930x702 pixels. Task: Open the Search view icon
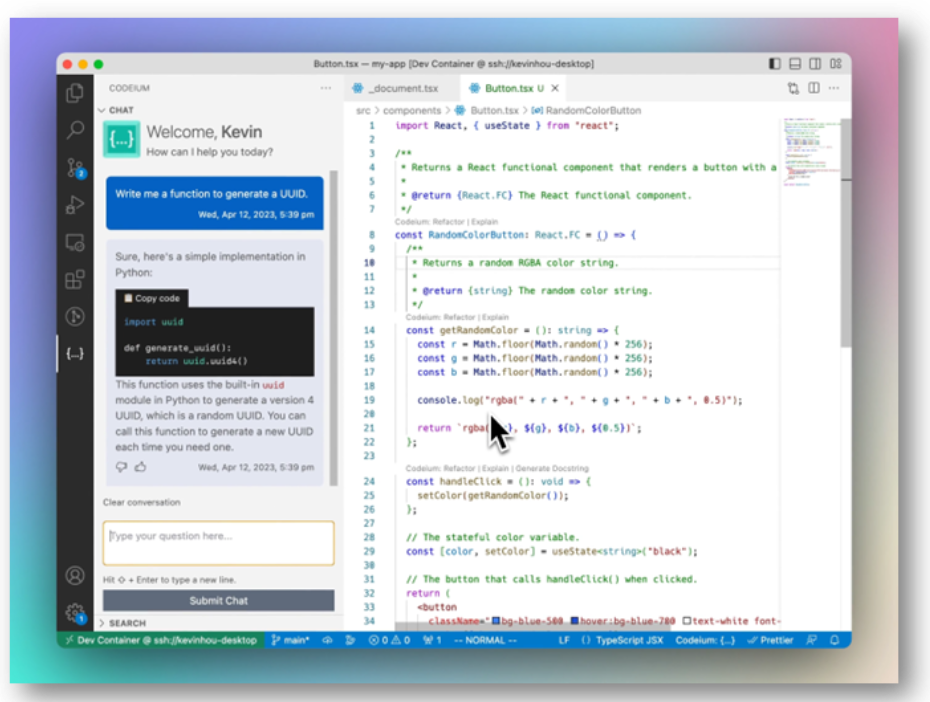pyautogui.click(x=75, y=130)
